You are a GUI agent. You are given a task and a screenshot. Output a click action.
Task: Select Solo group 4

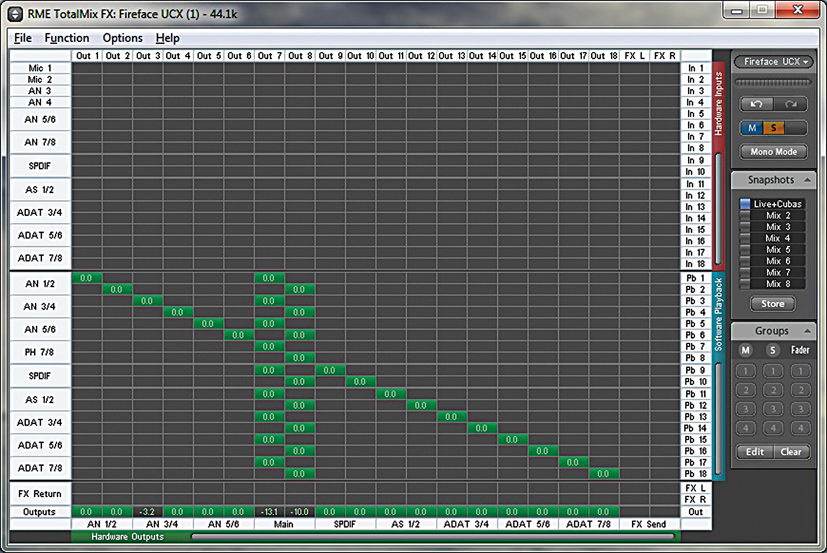point(773,428)
